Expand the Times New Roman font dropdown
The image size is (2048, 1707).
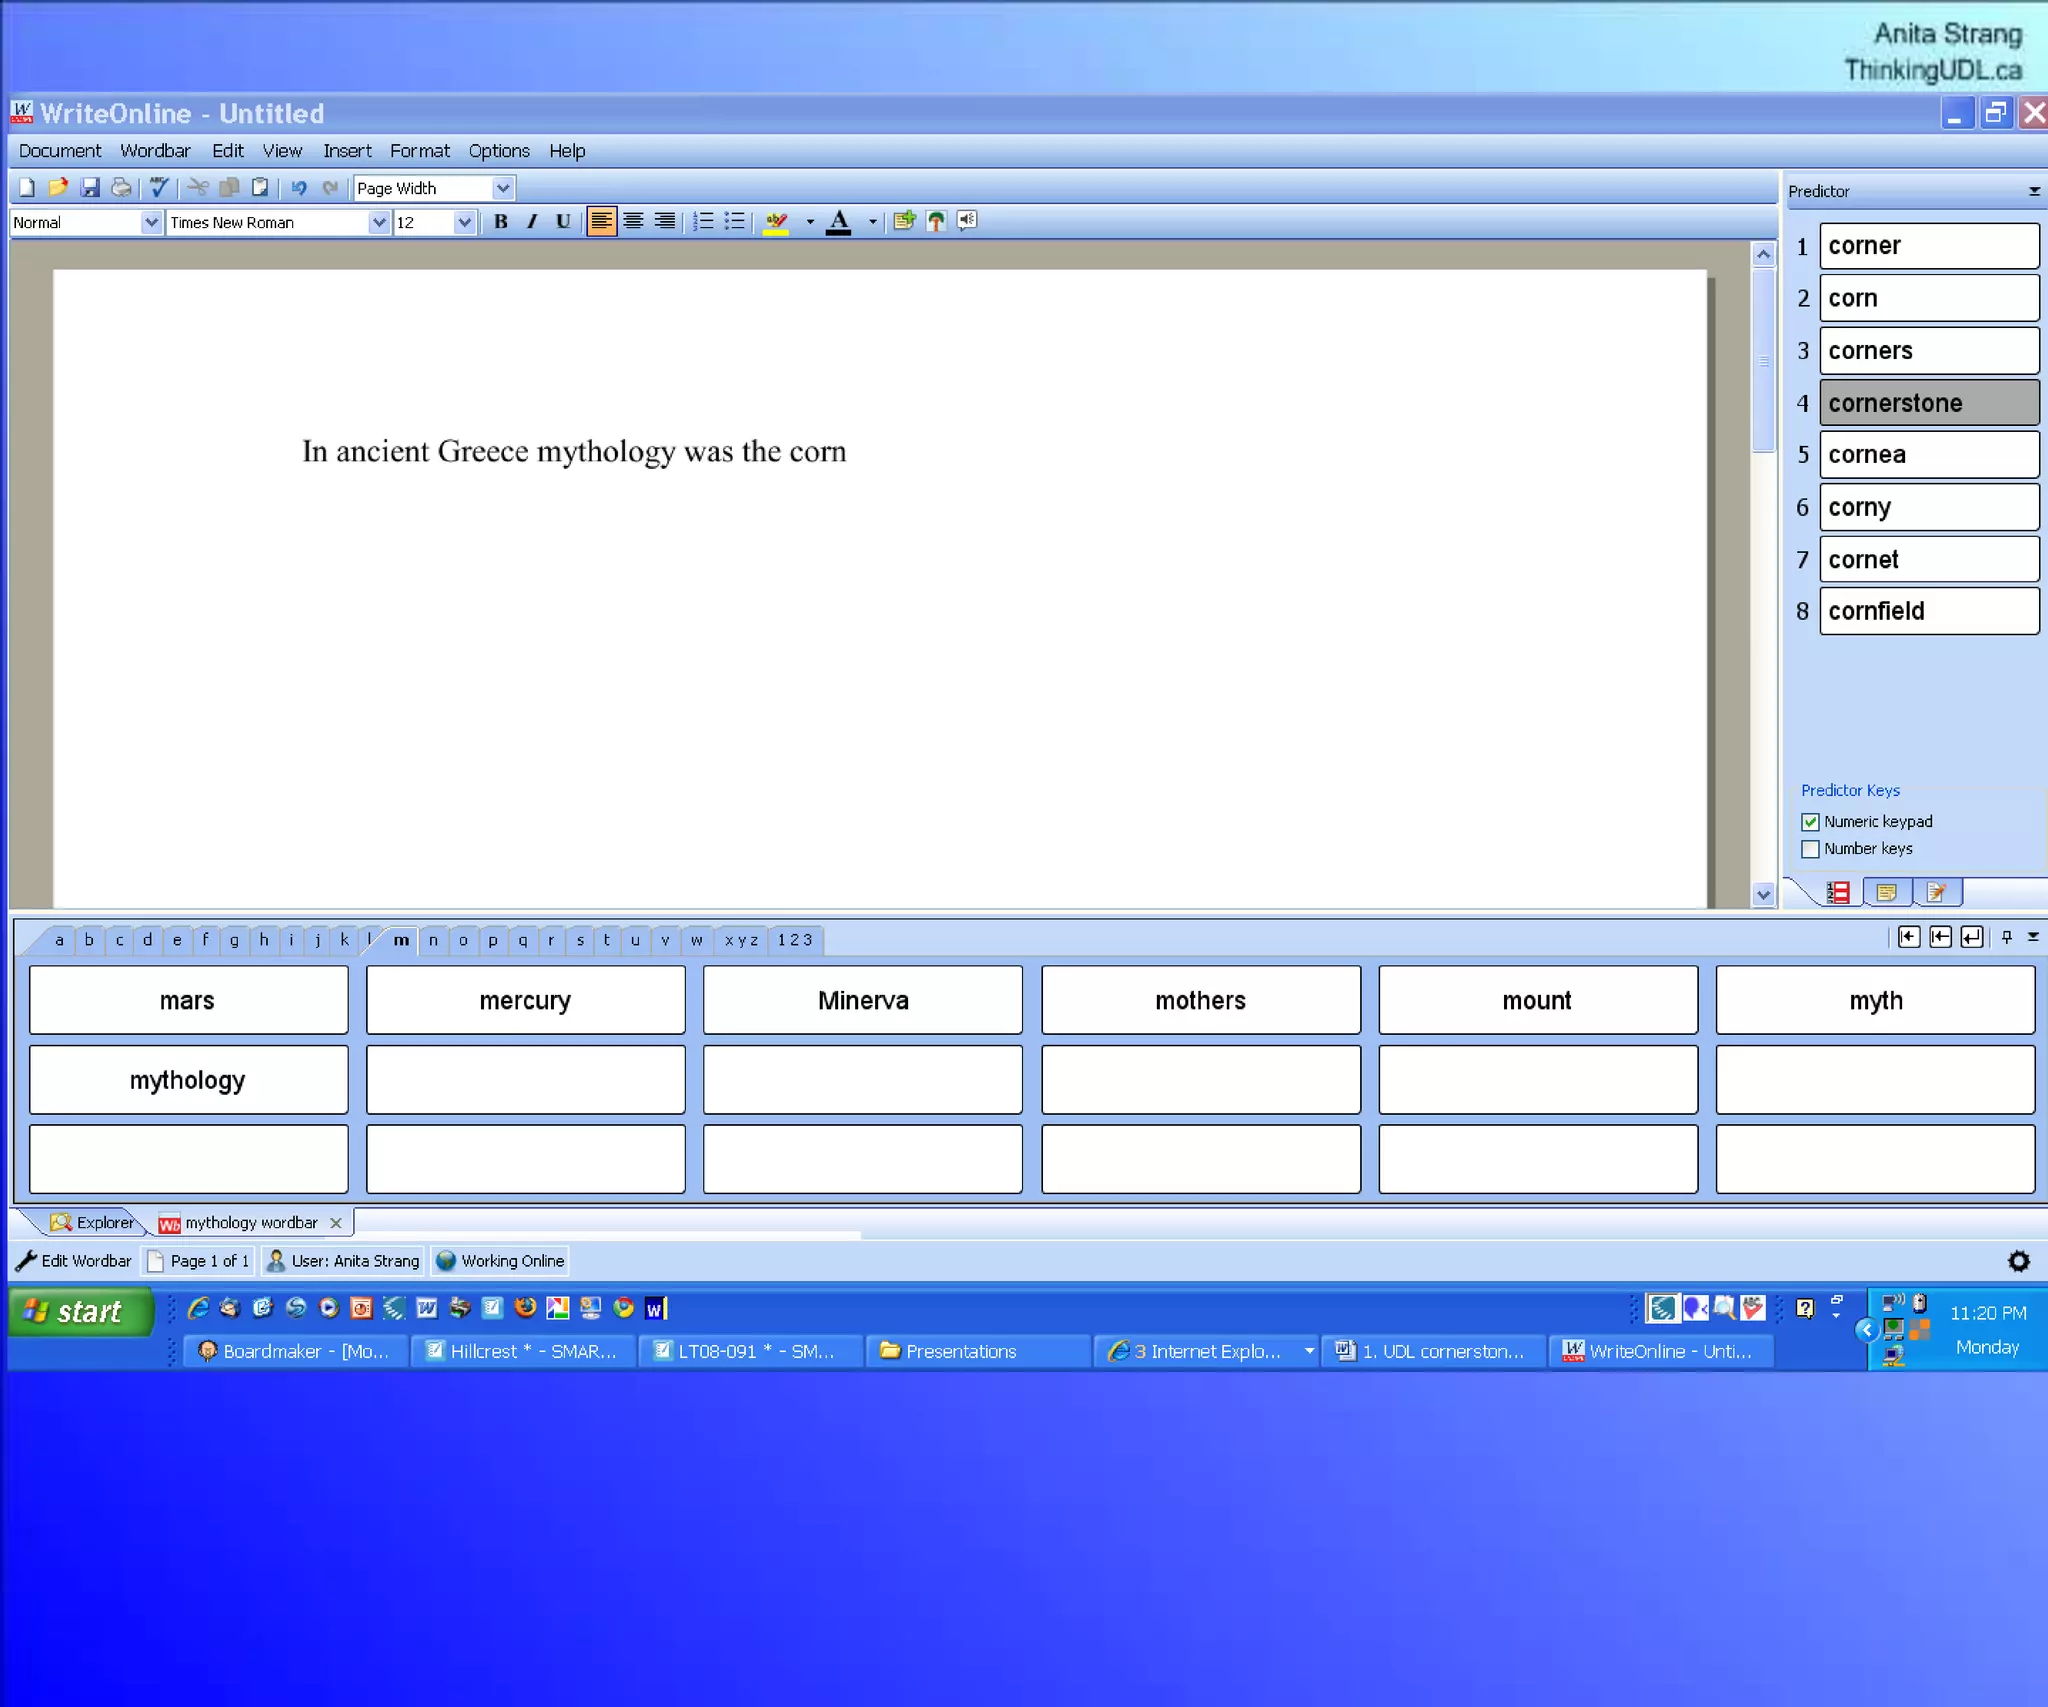378,222
